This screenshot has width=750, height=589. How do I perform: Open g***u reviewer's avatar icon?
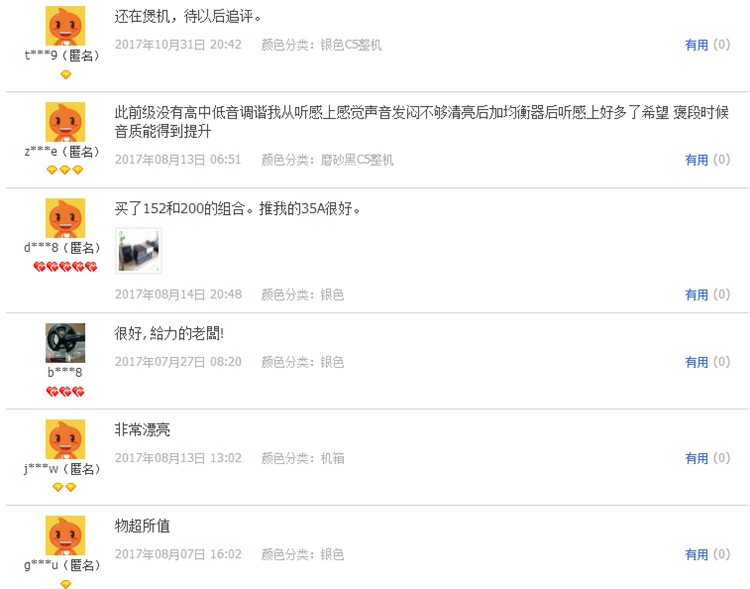coord(65,535)
